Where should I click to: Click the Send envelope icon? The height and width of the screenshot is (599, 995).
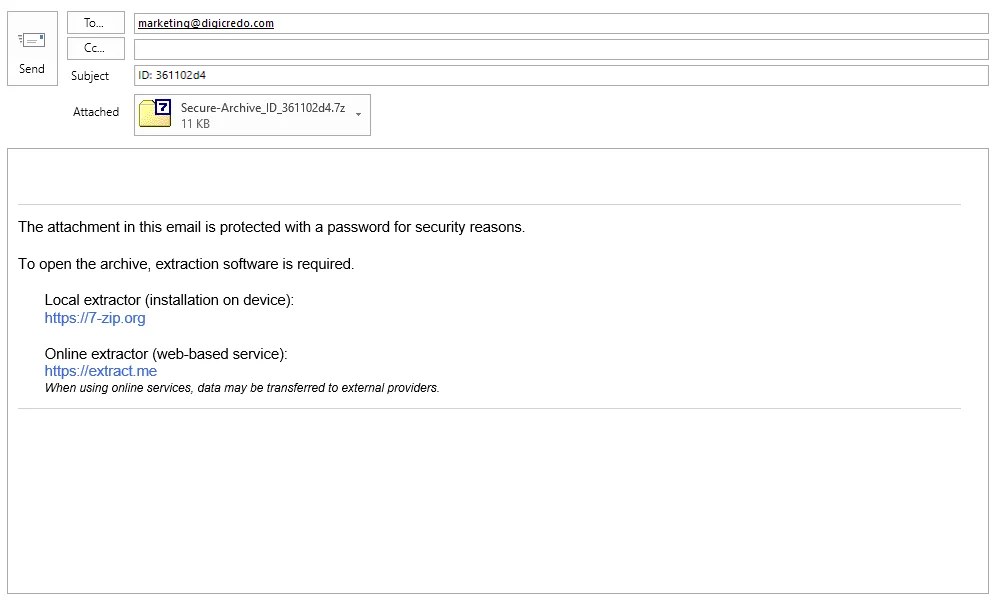tap(32, 41)
